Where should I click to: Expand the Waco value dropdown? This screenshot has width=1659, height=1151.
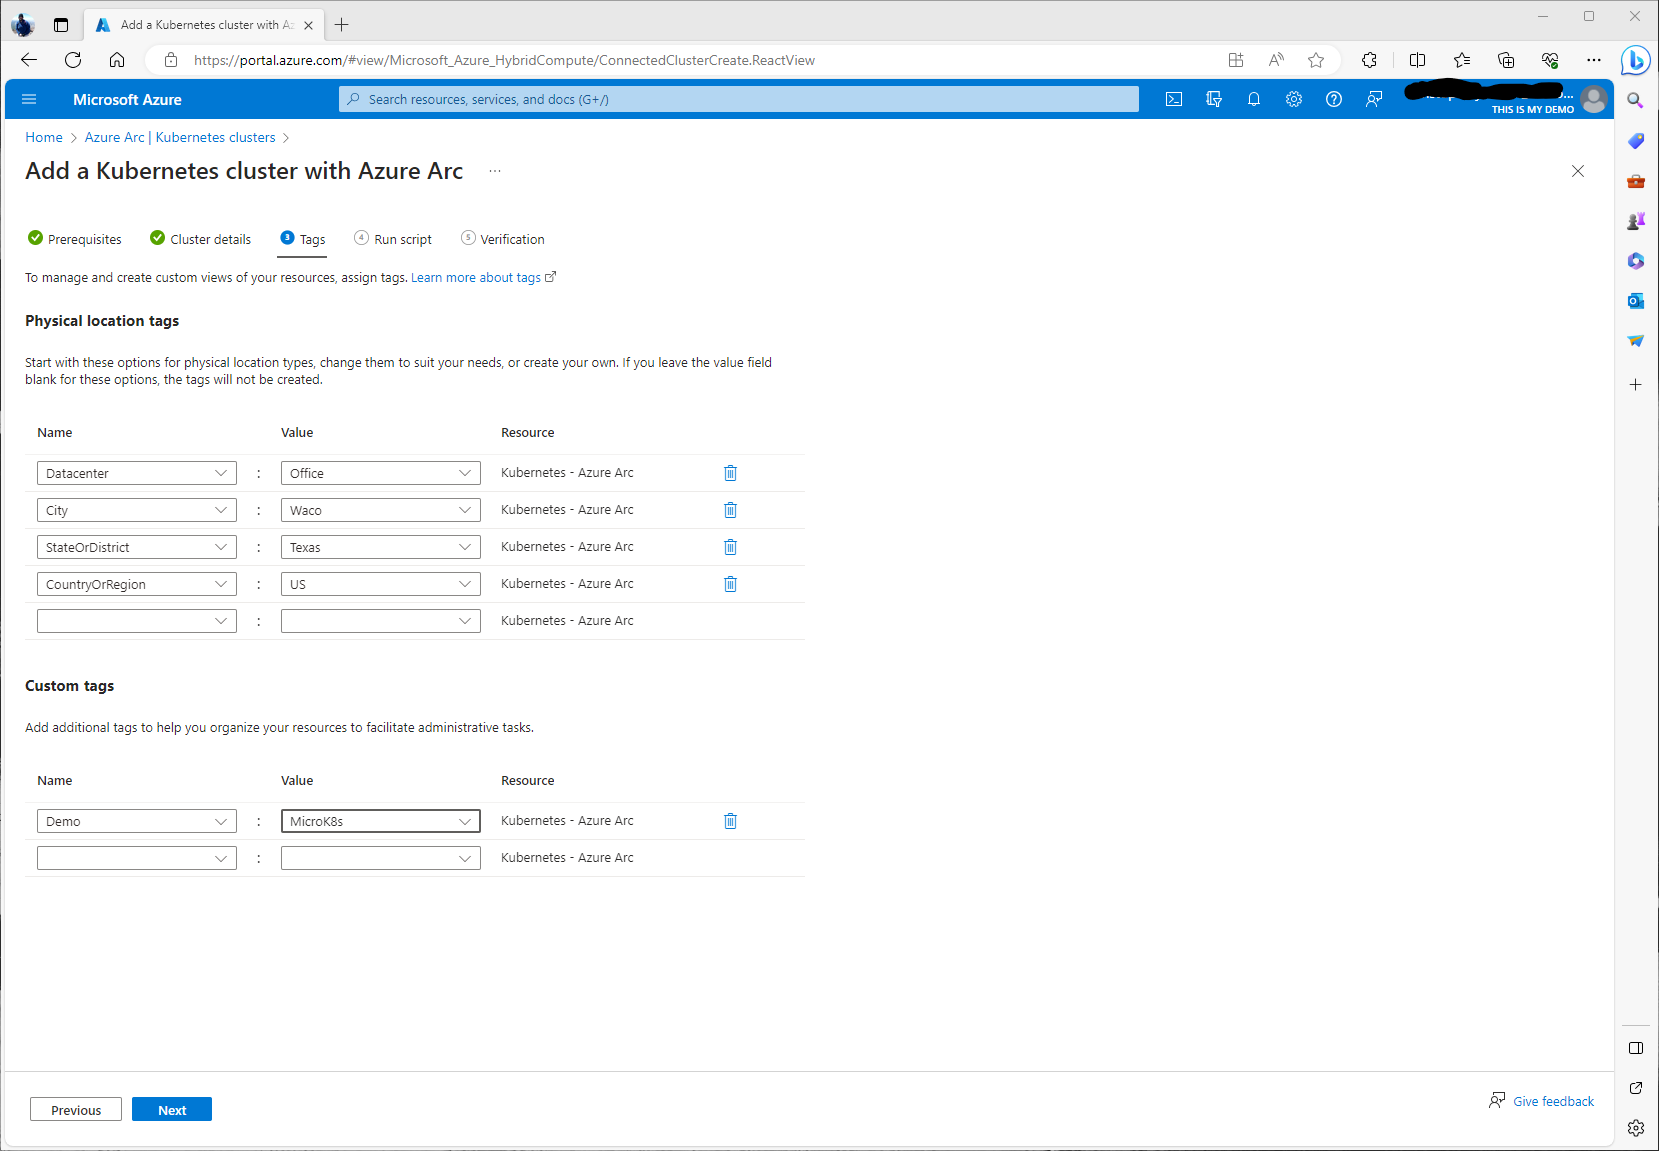point(464,510)
